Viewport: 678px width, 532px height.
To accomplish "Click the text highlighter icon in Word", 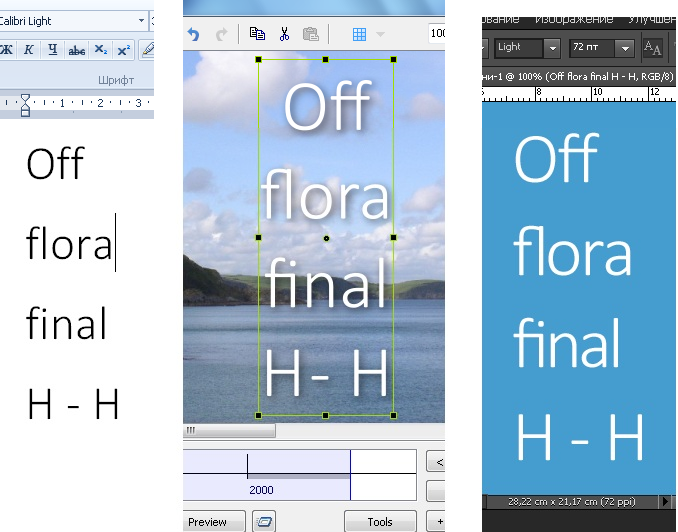I will click(x=148, y=49).
